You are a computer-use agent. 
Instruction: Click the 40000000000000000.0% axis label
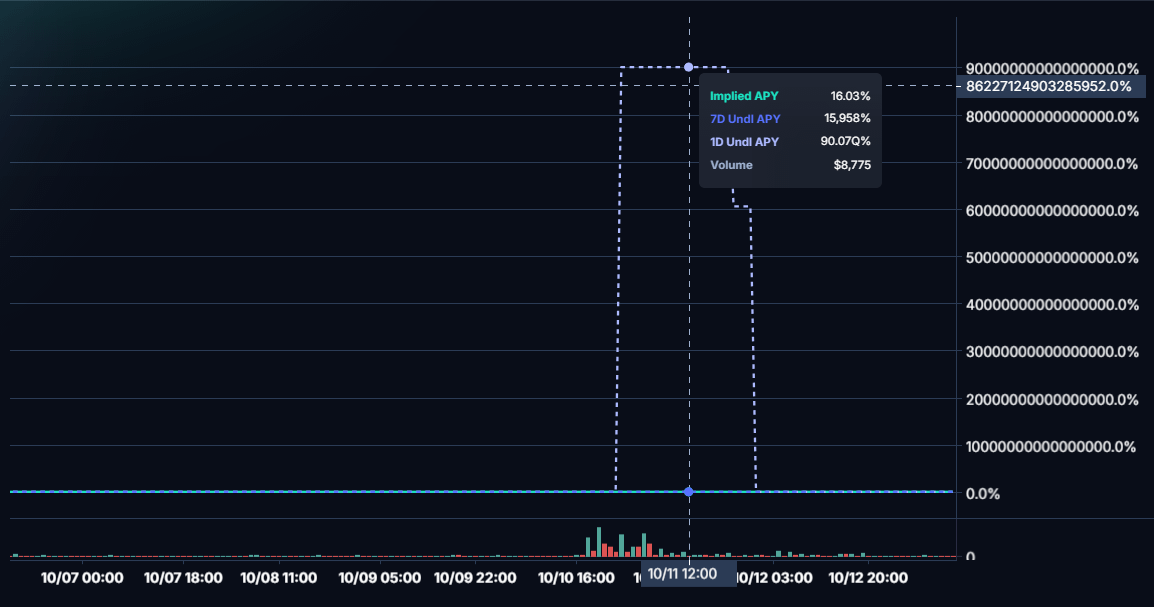point(1052,305)
